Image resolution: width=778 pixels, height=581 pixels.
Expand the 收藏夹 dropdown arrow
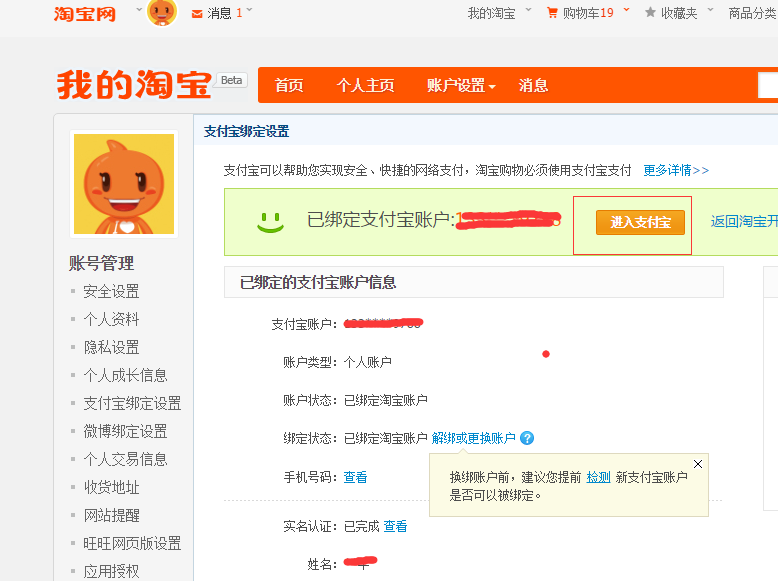click(710, 10)
